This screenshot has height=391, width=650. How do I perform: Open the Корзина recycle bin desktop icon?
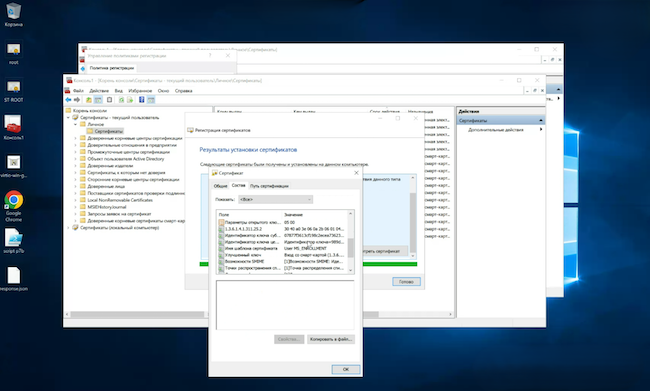(x=13, y=15)
